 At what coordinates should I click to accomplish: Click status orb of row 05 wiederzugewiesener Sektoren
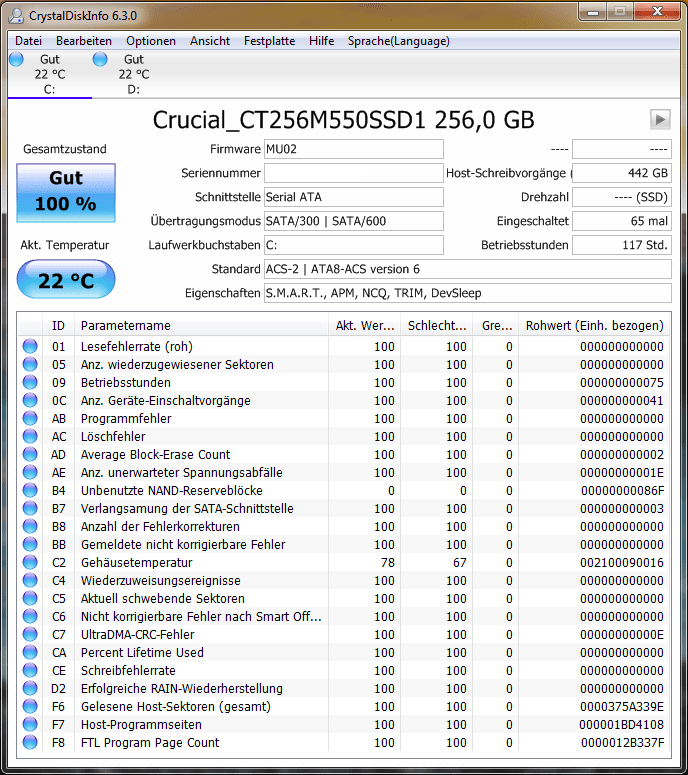[x=30, y=364]
